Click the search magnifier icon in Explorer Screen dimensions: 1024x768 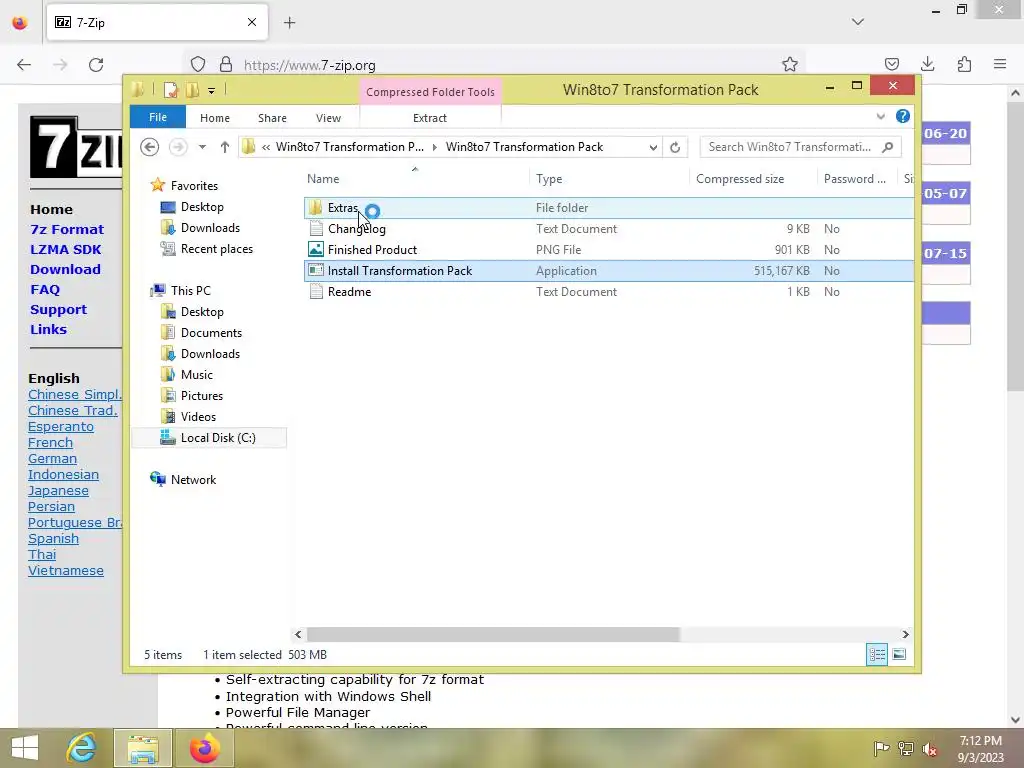[x=887, y=147]
